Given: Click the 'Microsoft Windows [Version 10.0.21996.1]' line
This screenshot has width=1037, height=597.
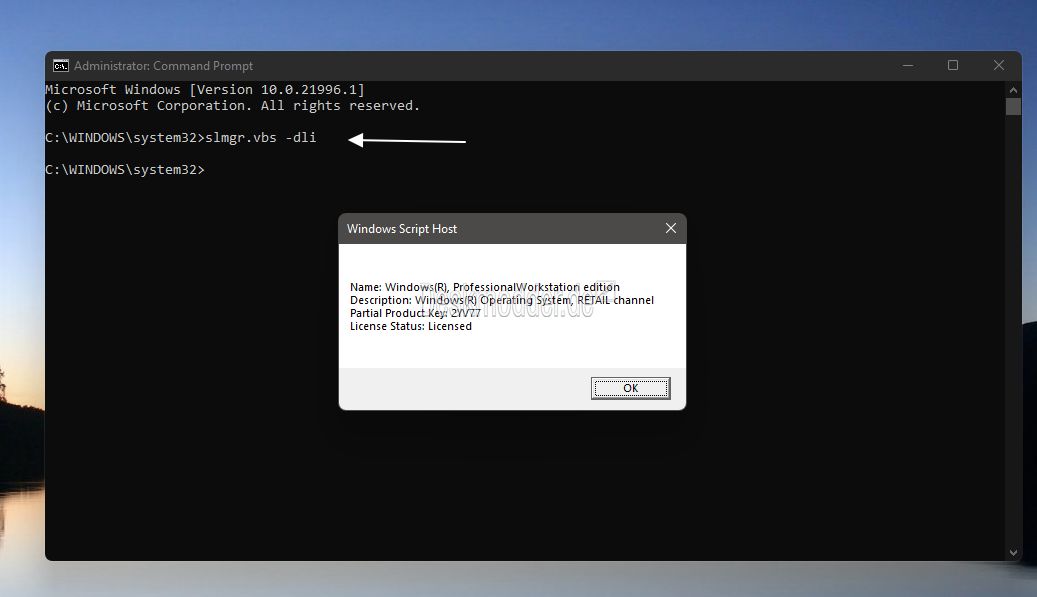Looking at the screenshot, I should [x=205, y=89].
